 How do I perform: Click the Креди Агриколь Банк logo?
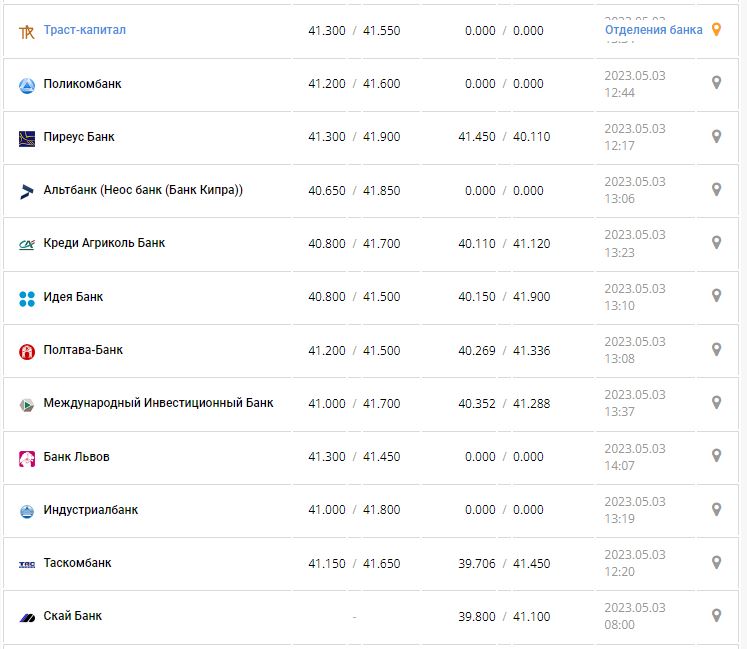pyautogui.click(x=27, y=244)
